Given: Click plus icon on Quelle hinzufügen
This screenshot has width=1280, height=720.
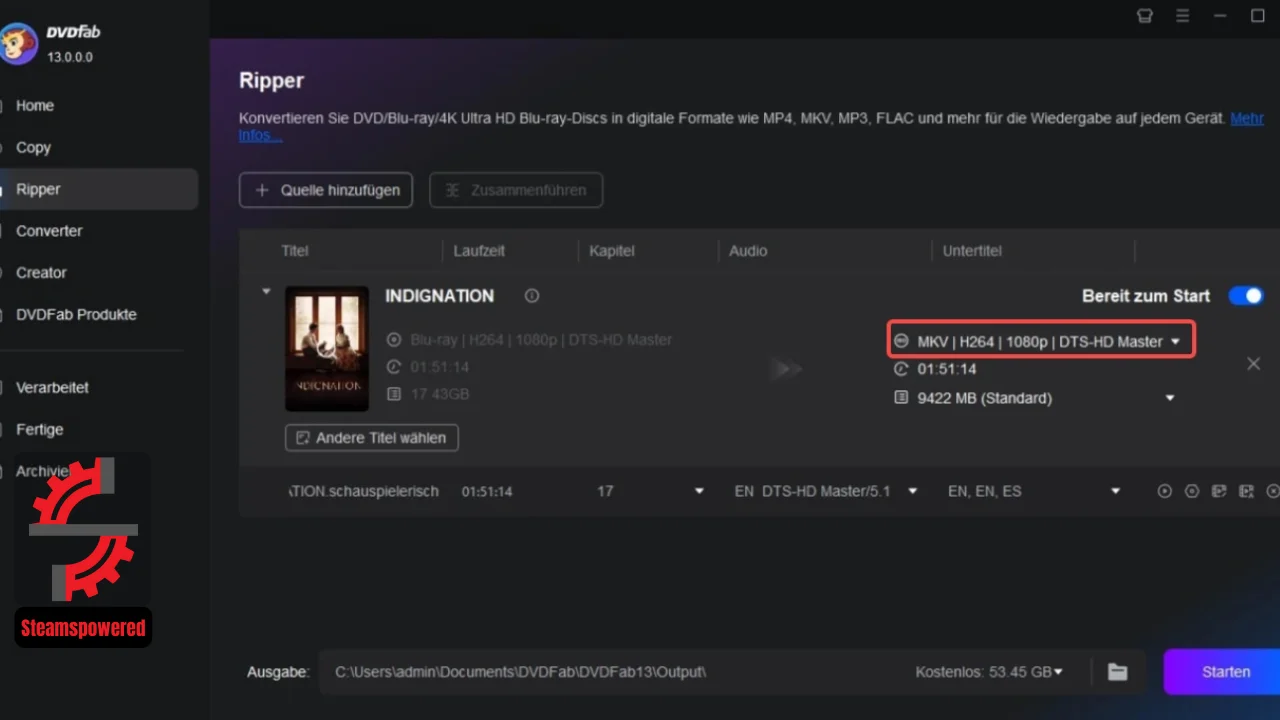Looking at the screenshot, I should coord(262,190).
